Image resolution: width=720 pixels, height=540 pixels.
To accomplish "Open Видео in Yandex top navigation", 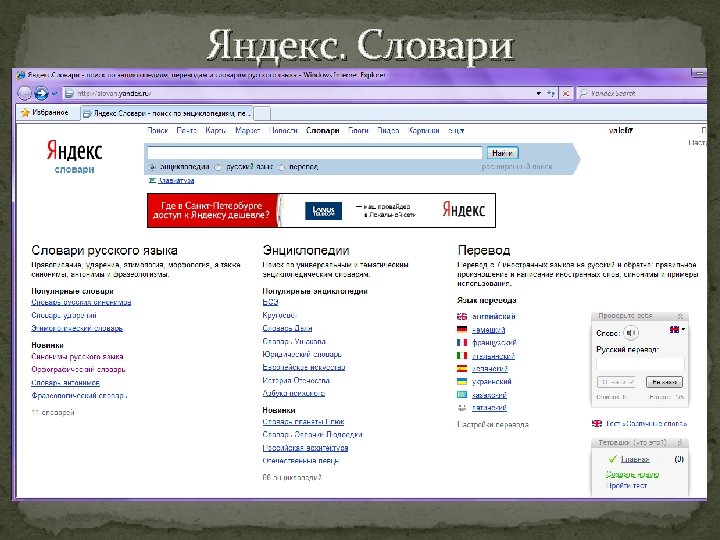I will (388, 130).
